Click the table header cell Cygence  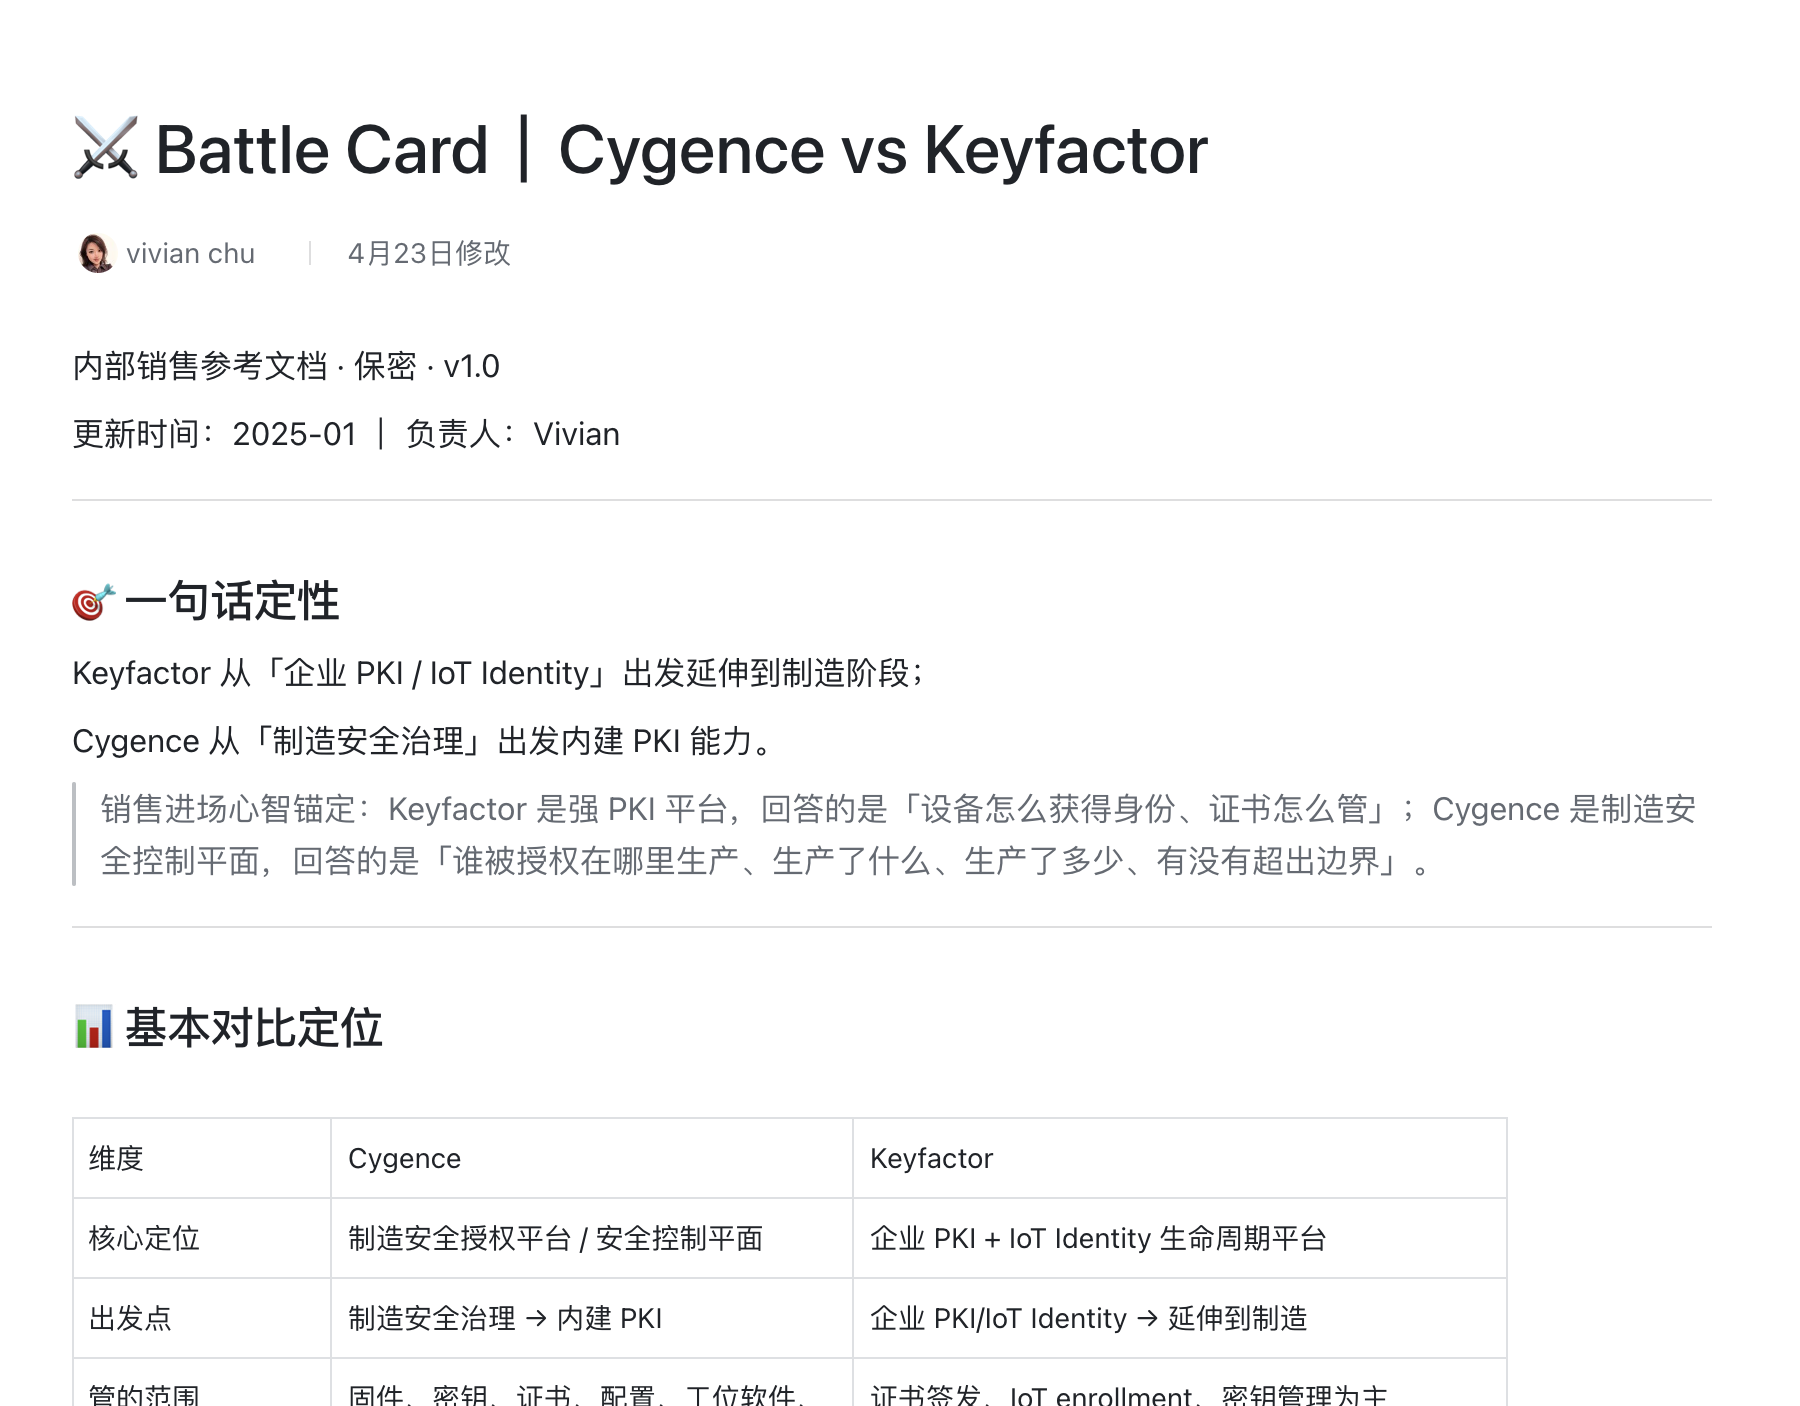coord(592,1158)
